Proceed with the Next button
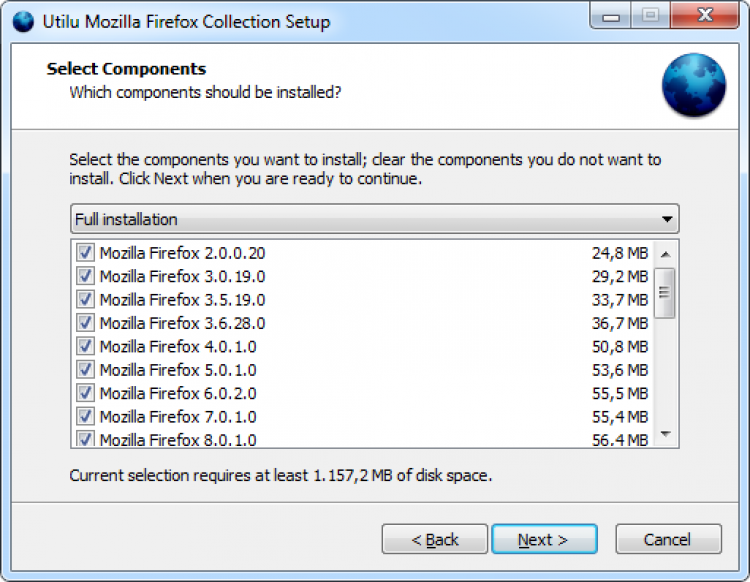This screenshot has height=582, width=750. [544, 539]
